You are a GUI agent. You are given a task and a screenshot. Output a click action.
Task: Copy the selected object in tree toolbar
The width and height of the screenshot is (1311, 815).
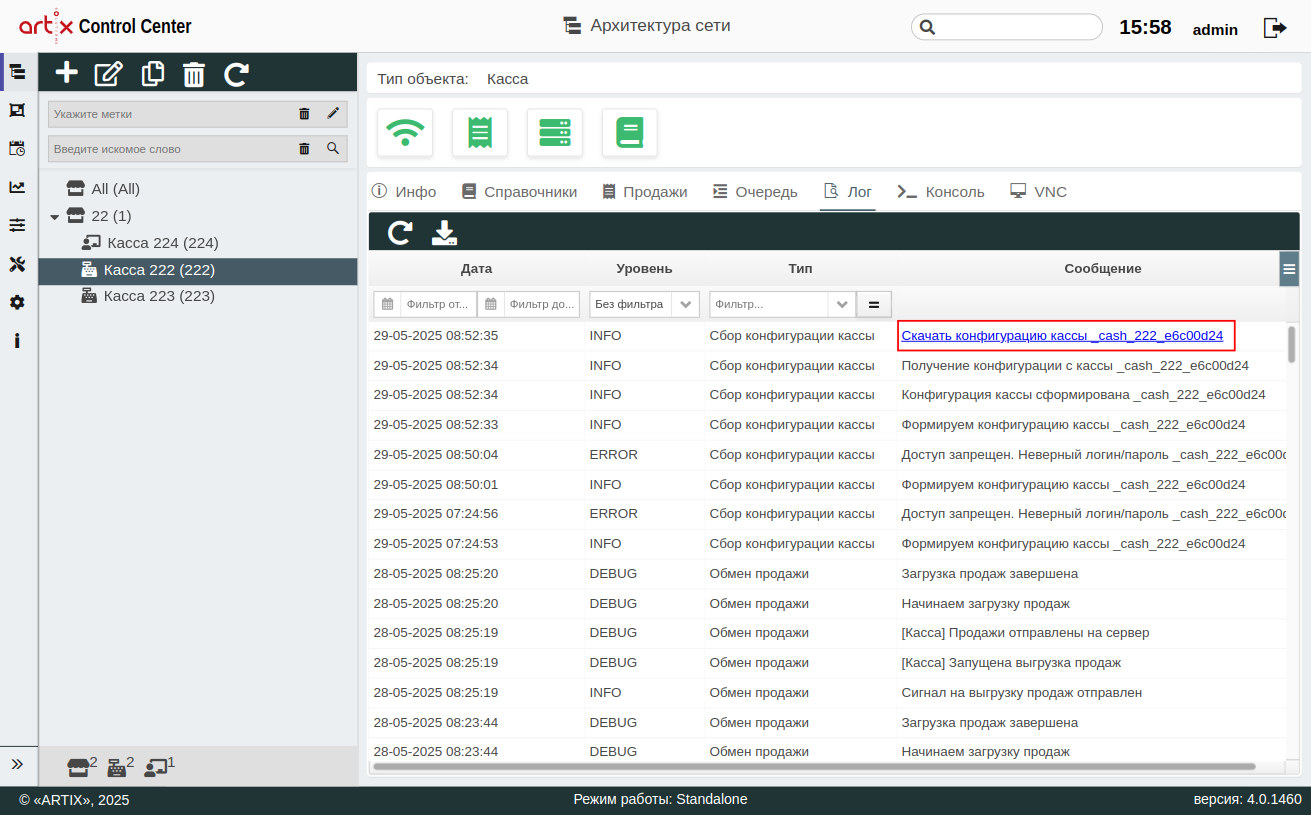[x=153, y=73]
